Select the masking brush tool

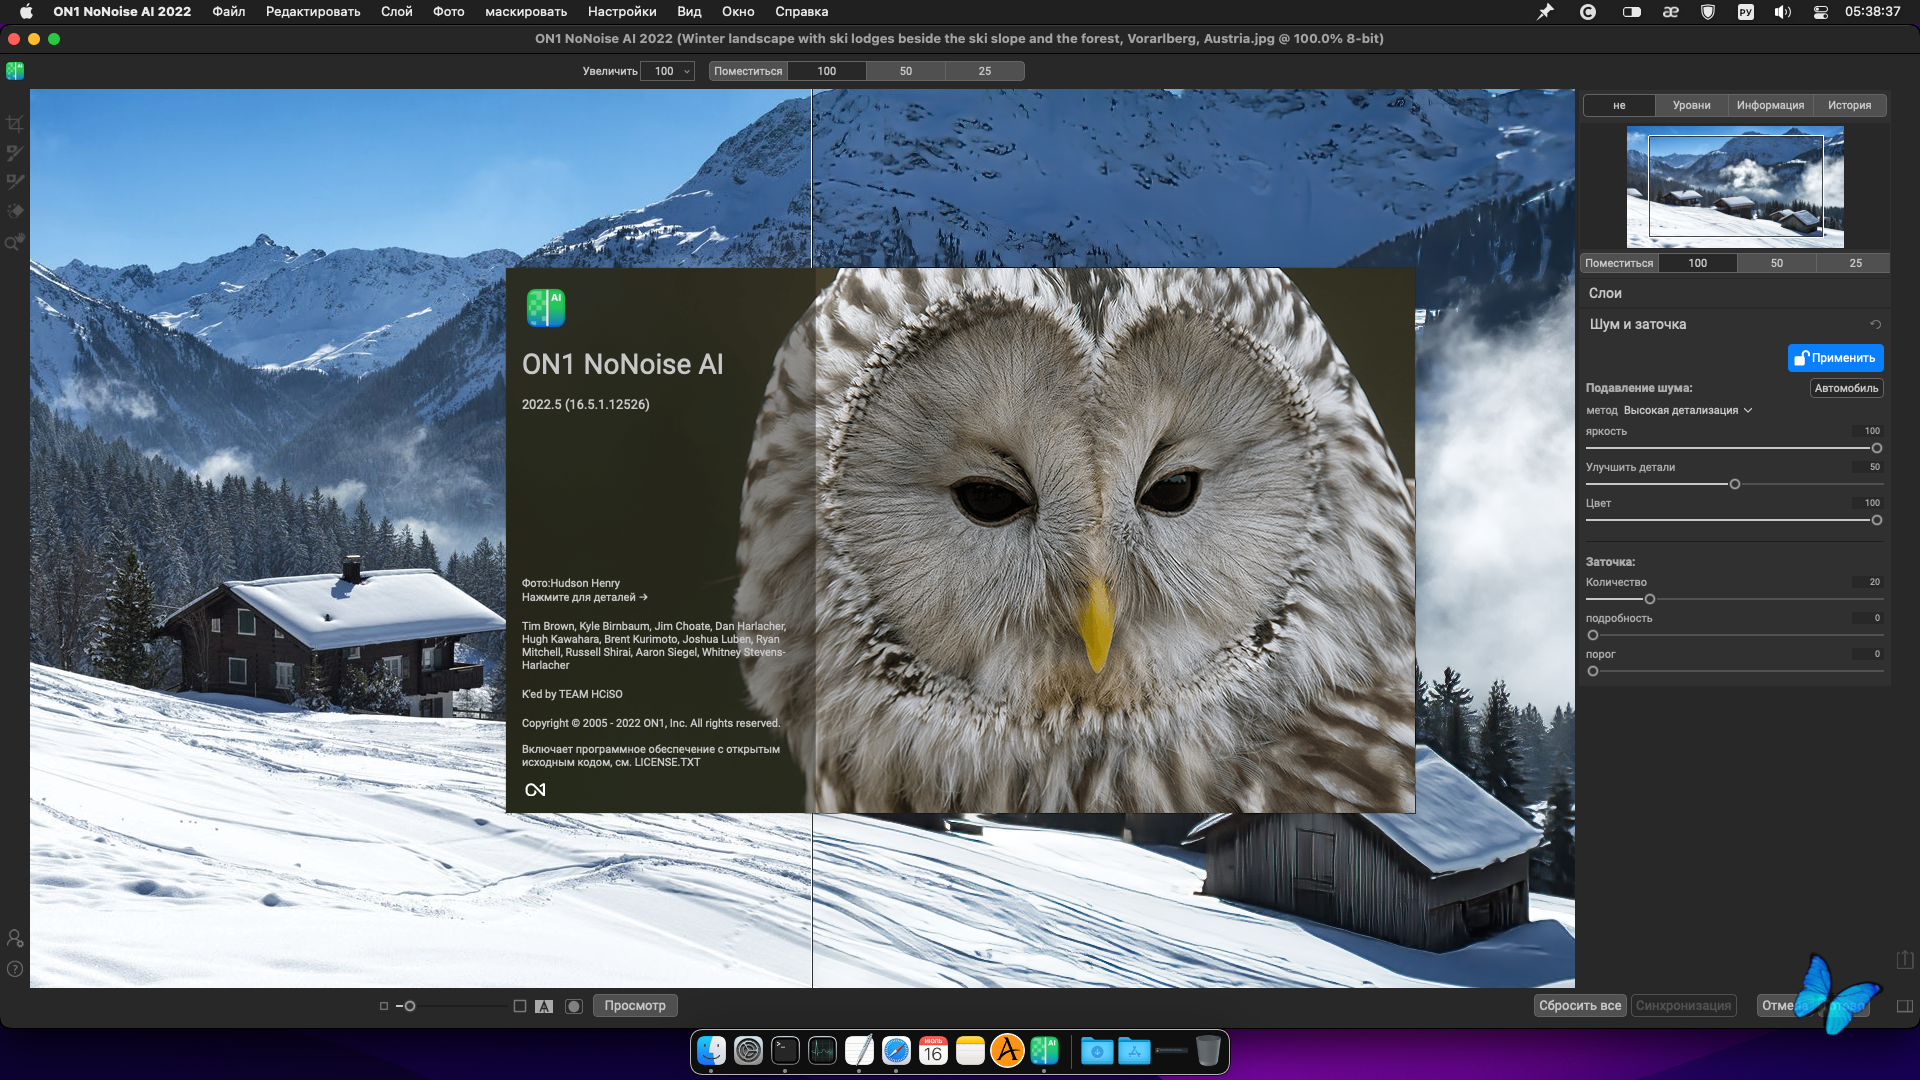[x=14, y=153]
